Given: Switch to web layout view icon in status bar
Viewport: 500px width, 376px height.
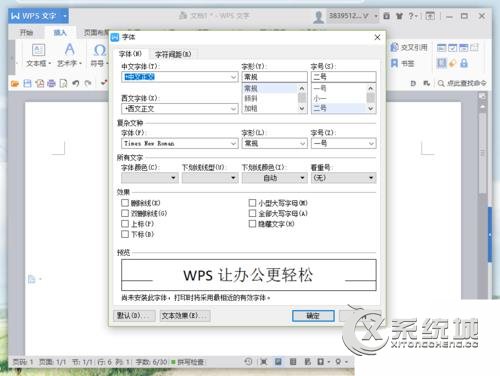Looking at the screenshot, I should tap(307, 361).
